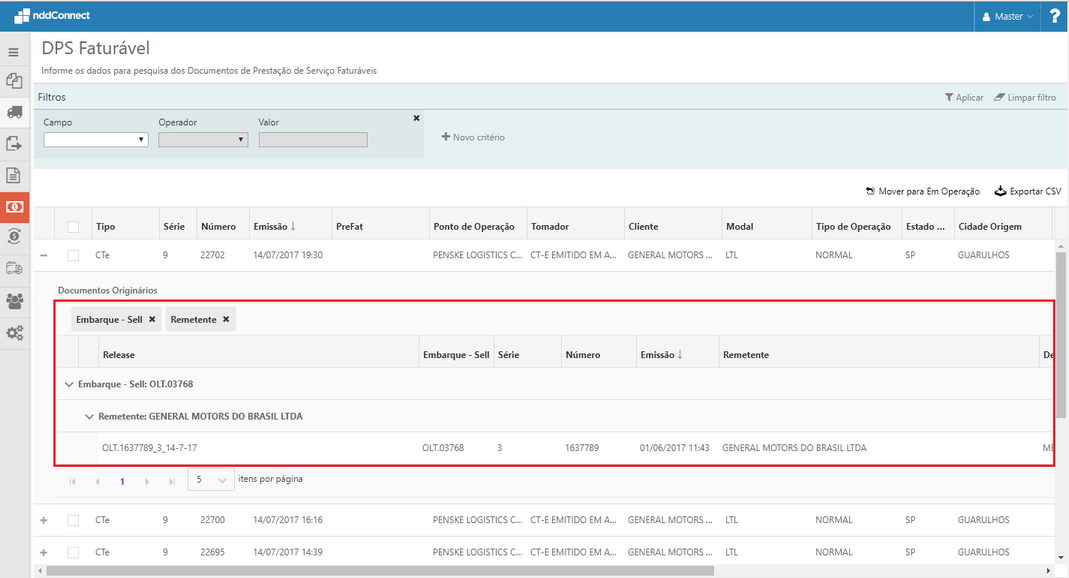The height and width of the screenshot is (578, 1069).
Task: Toggle the select-all checkbox in table header
Action: click(73, 227)
